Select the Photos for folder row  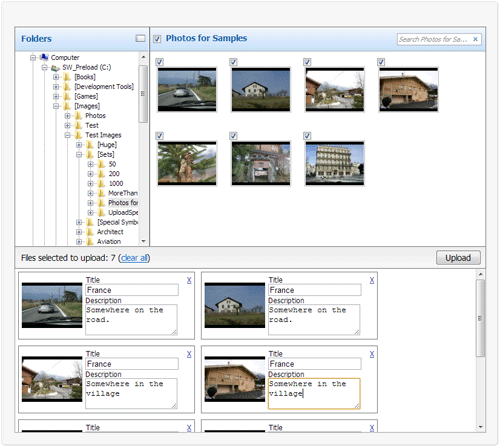[x=123, y=203]
